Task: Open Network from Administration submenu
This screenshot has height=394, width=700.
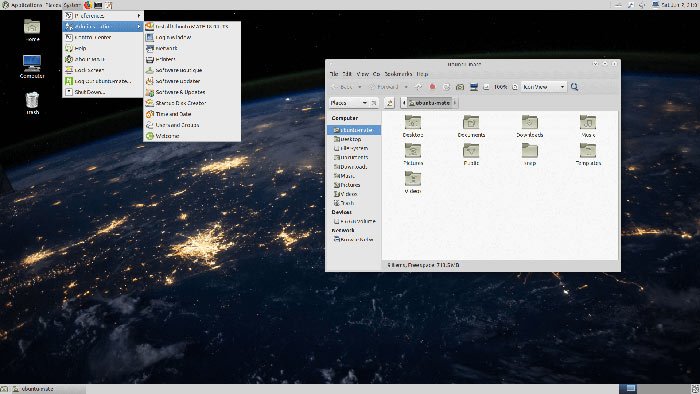Action: point(192,48)
